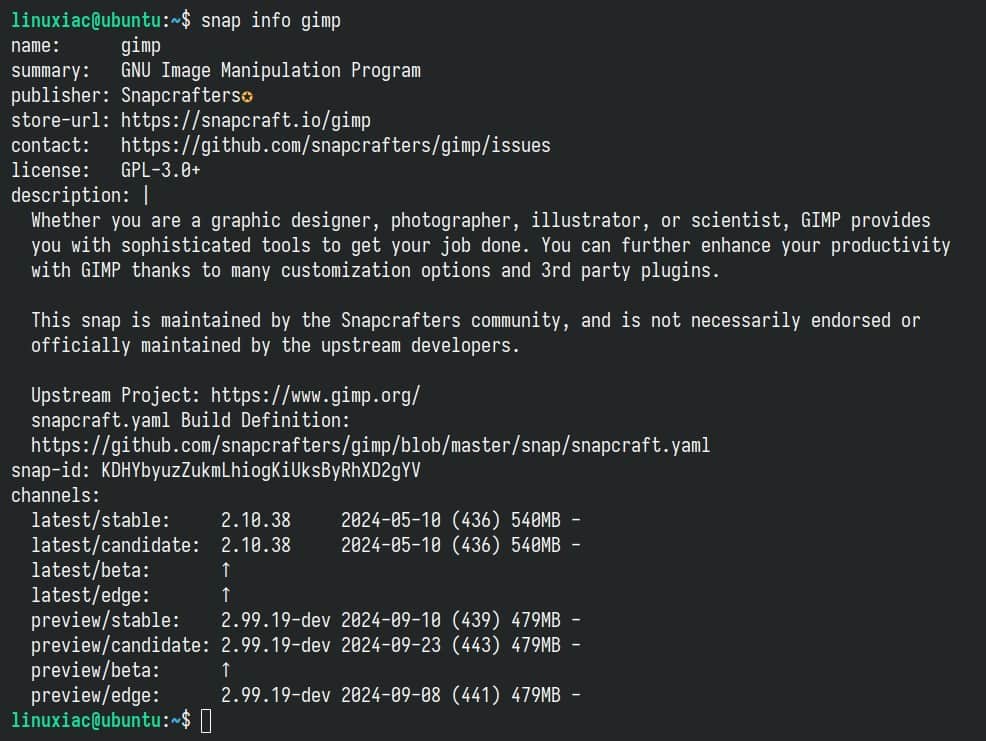Click the latest/candidate 540MB size
The height and width of the screenshot is (741, 986).
(x=536, y=545)
